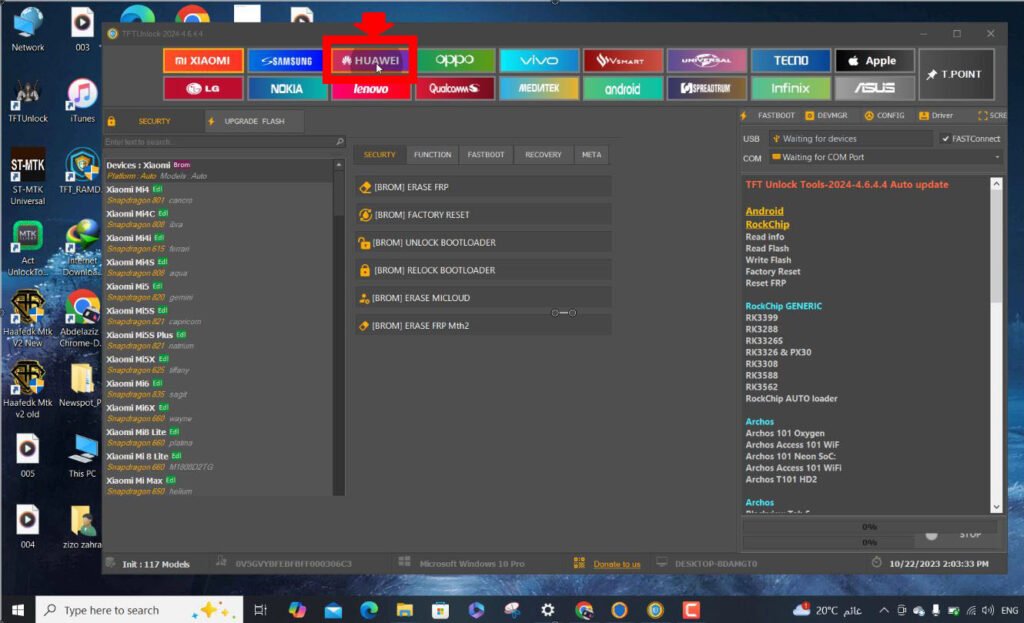Select the Xiaomi brand button
The width and height of the screenshot is (1024, 623).
(203, 61)
